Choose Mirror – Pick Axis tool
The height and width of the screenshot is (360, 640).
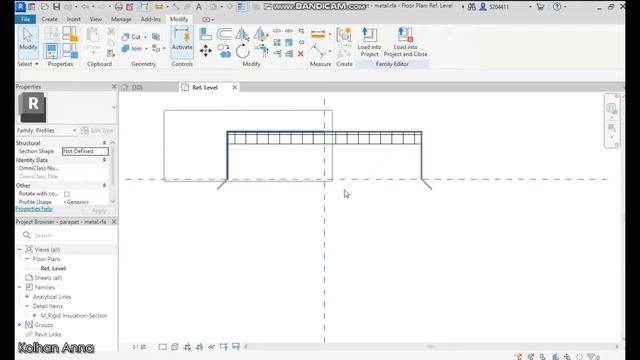(x=242, y=34)
